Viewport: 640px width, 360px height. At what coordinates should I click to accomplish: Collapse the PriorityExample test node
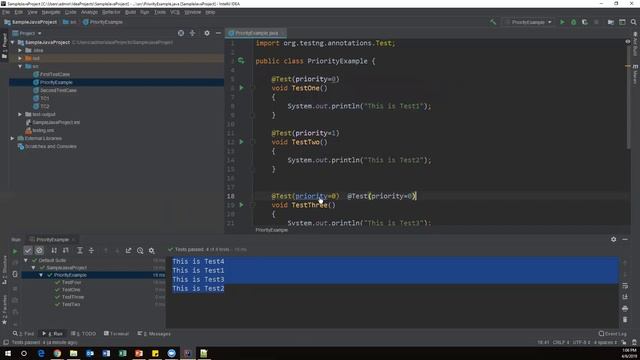[x=41, y=275]
